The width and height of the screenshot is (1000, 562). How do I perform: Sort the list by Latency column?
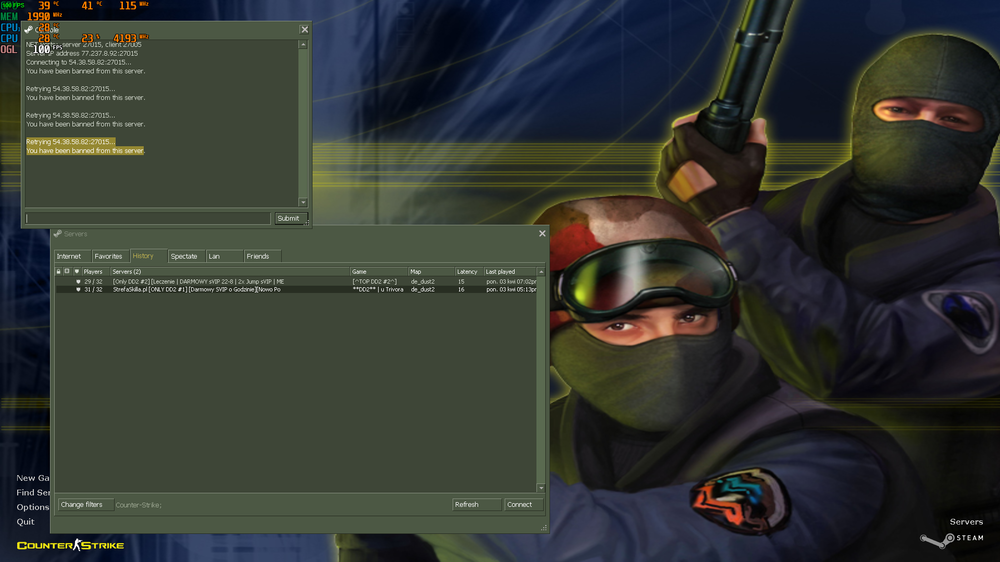[x=469, y=272]
